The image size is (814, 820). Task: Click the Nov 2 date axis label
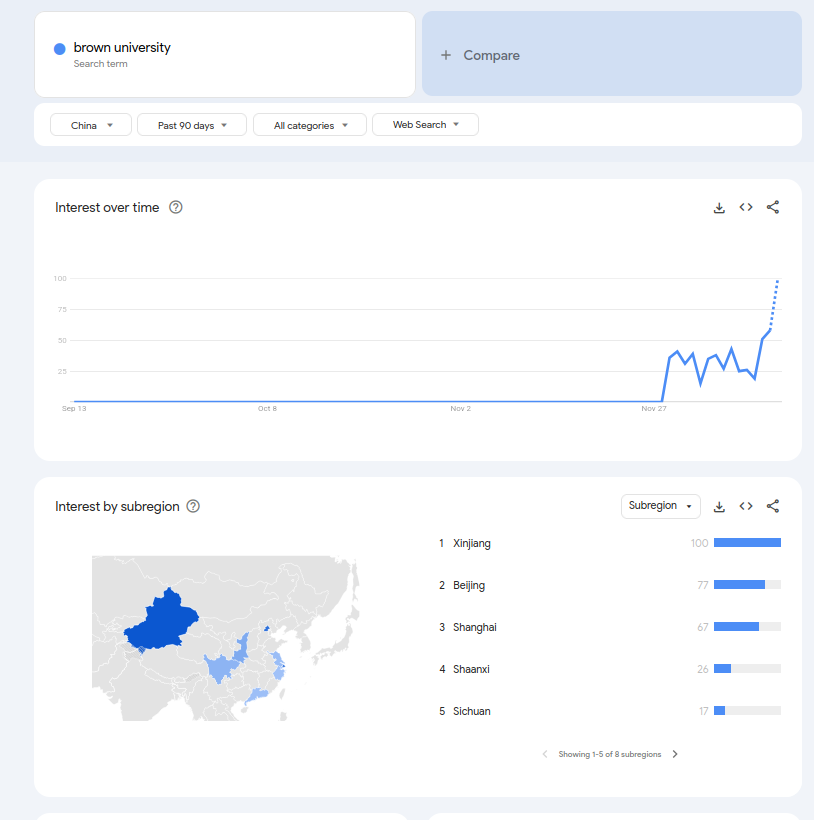pos(461,408)
